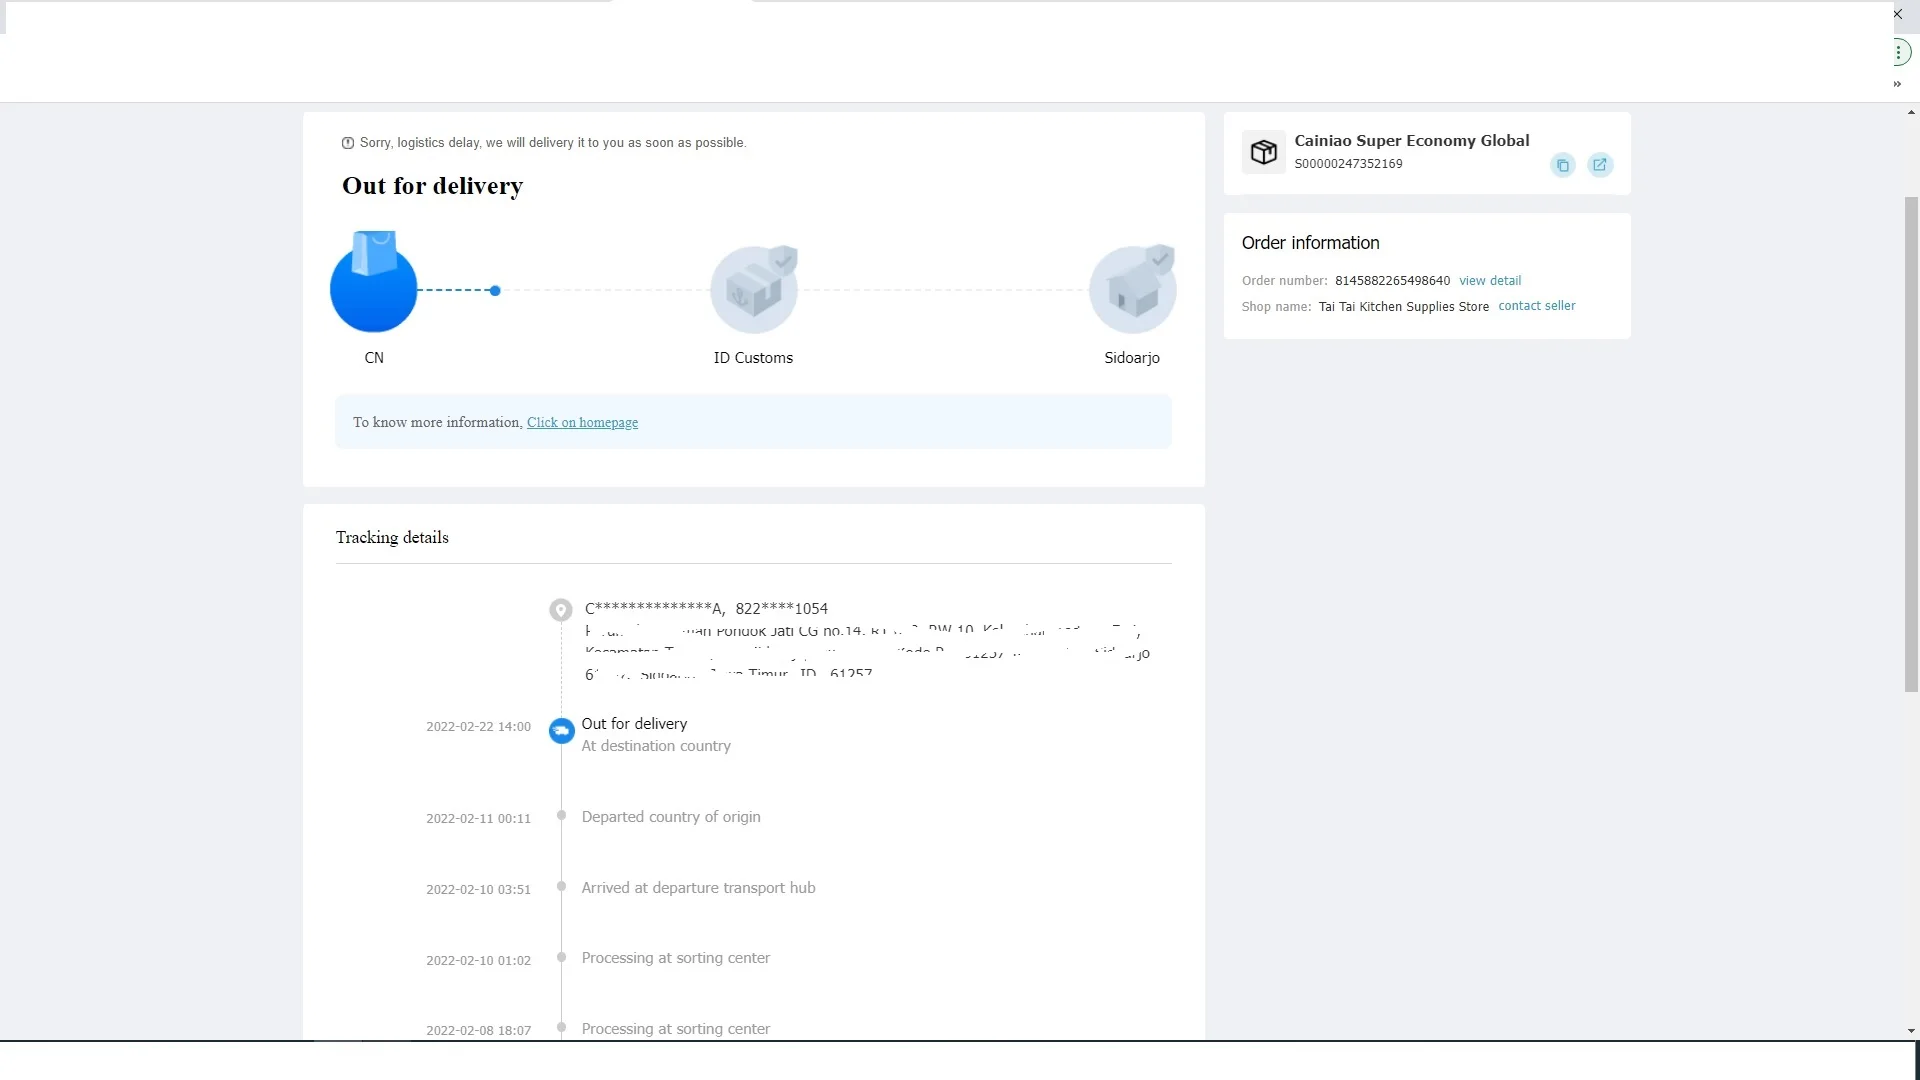Click the package box icon beside Cainiao
Viewport: 1920px width, 1080px height.
pyautogui.click(x=1263, y=152)
